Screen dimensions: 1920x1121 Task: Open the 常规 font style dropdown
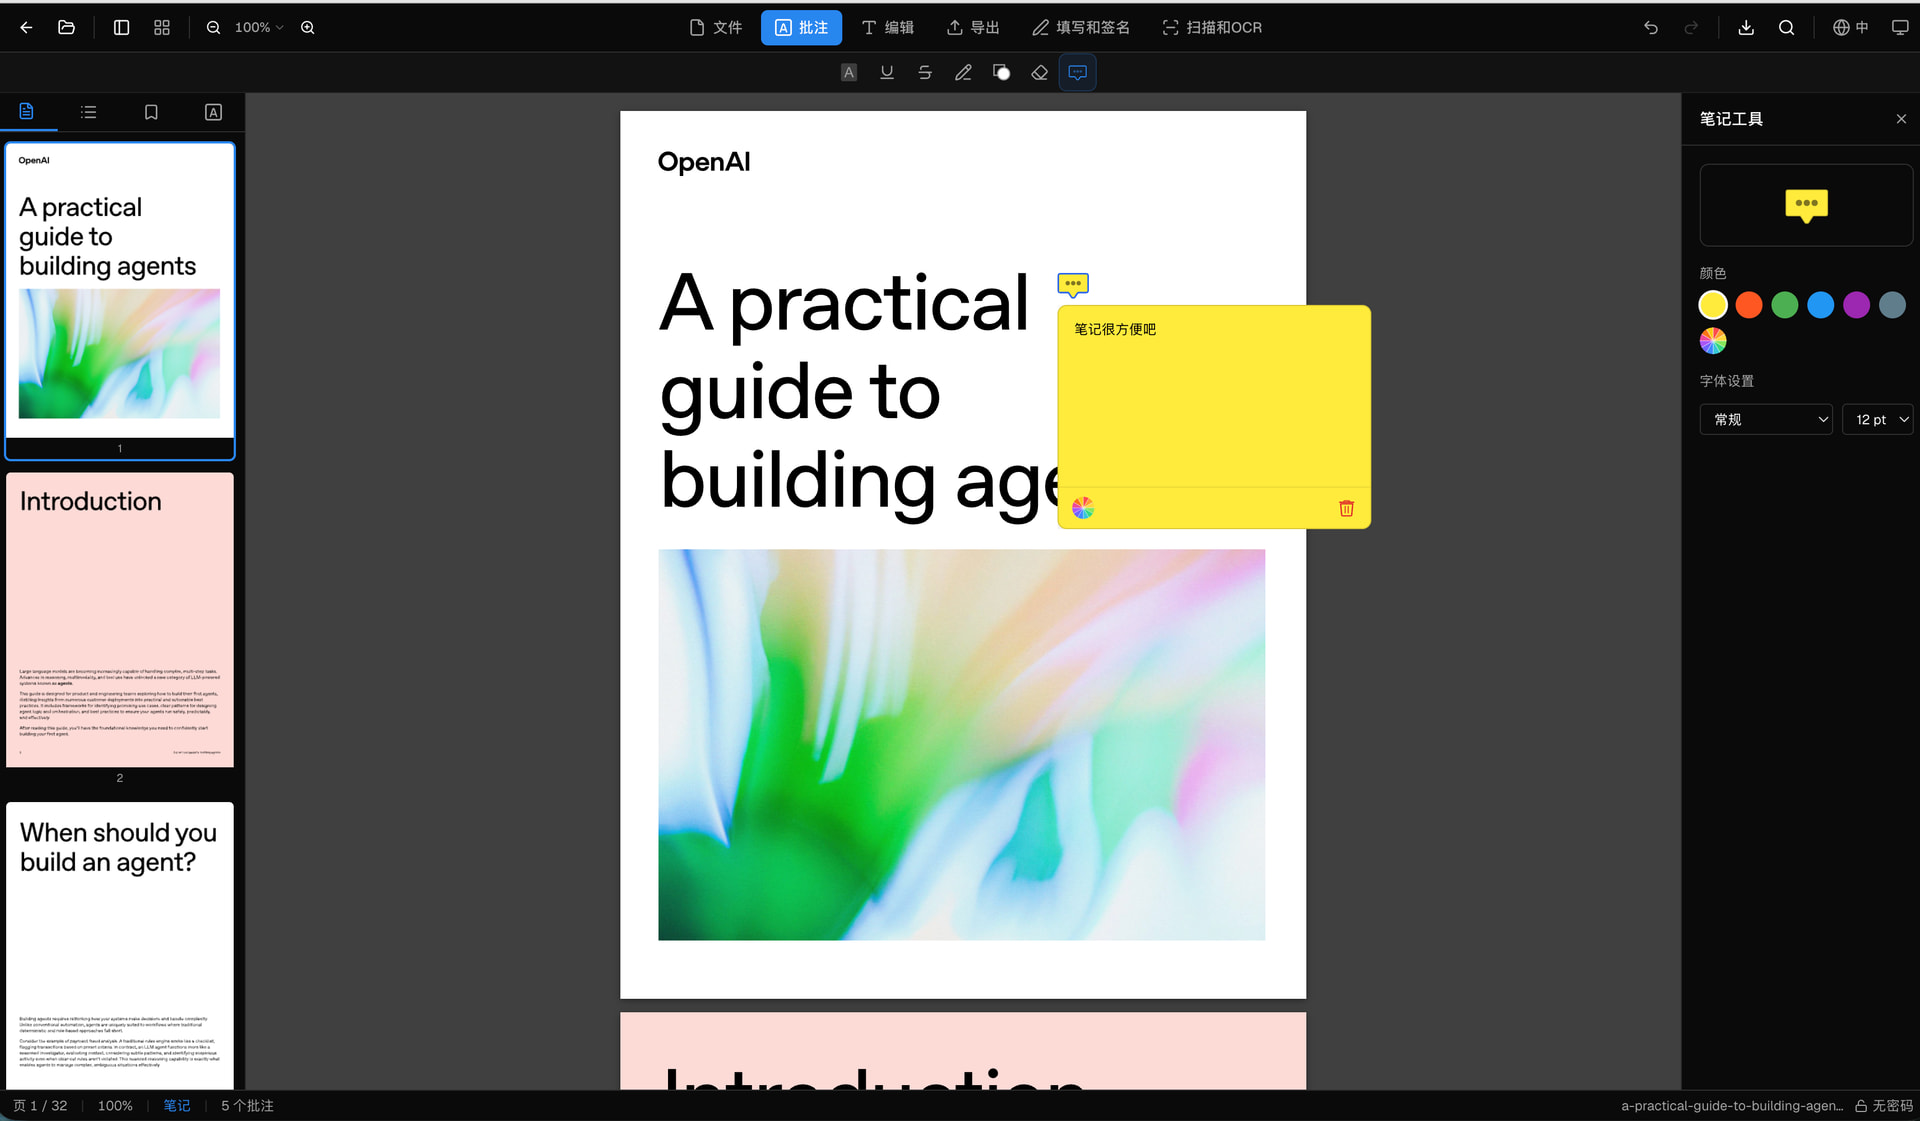point(1766,420)
